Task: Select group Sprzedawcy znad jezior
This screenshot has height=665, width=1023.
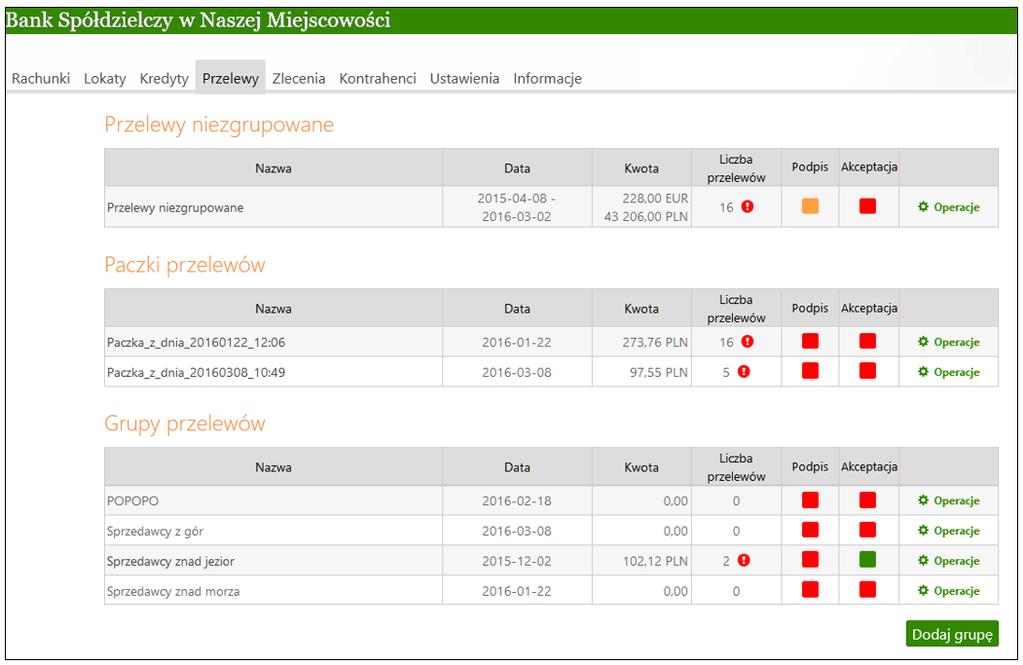Action: (x=170, y=561)
